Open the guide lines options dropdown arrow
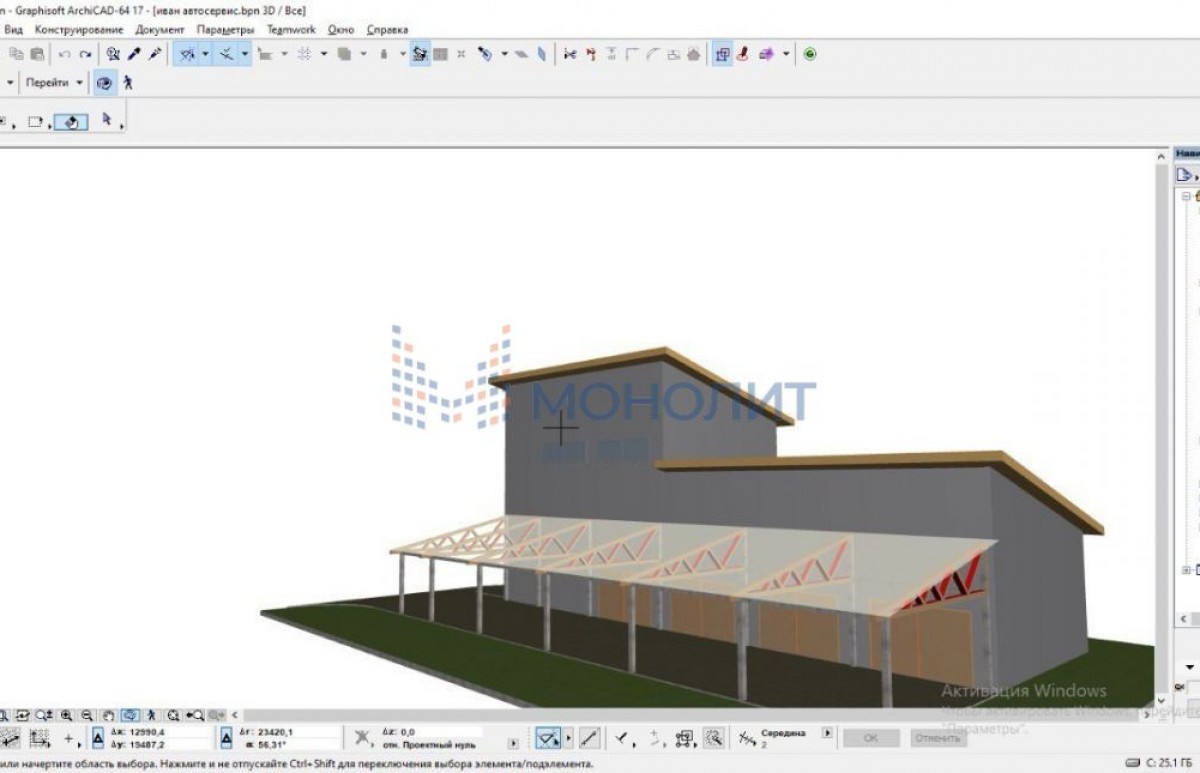The width and height of the screenshot is (1200, 773). coord(205,54)
